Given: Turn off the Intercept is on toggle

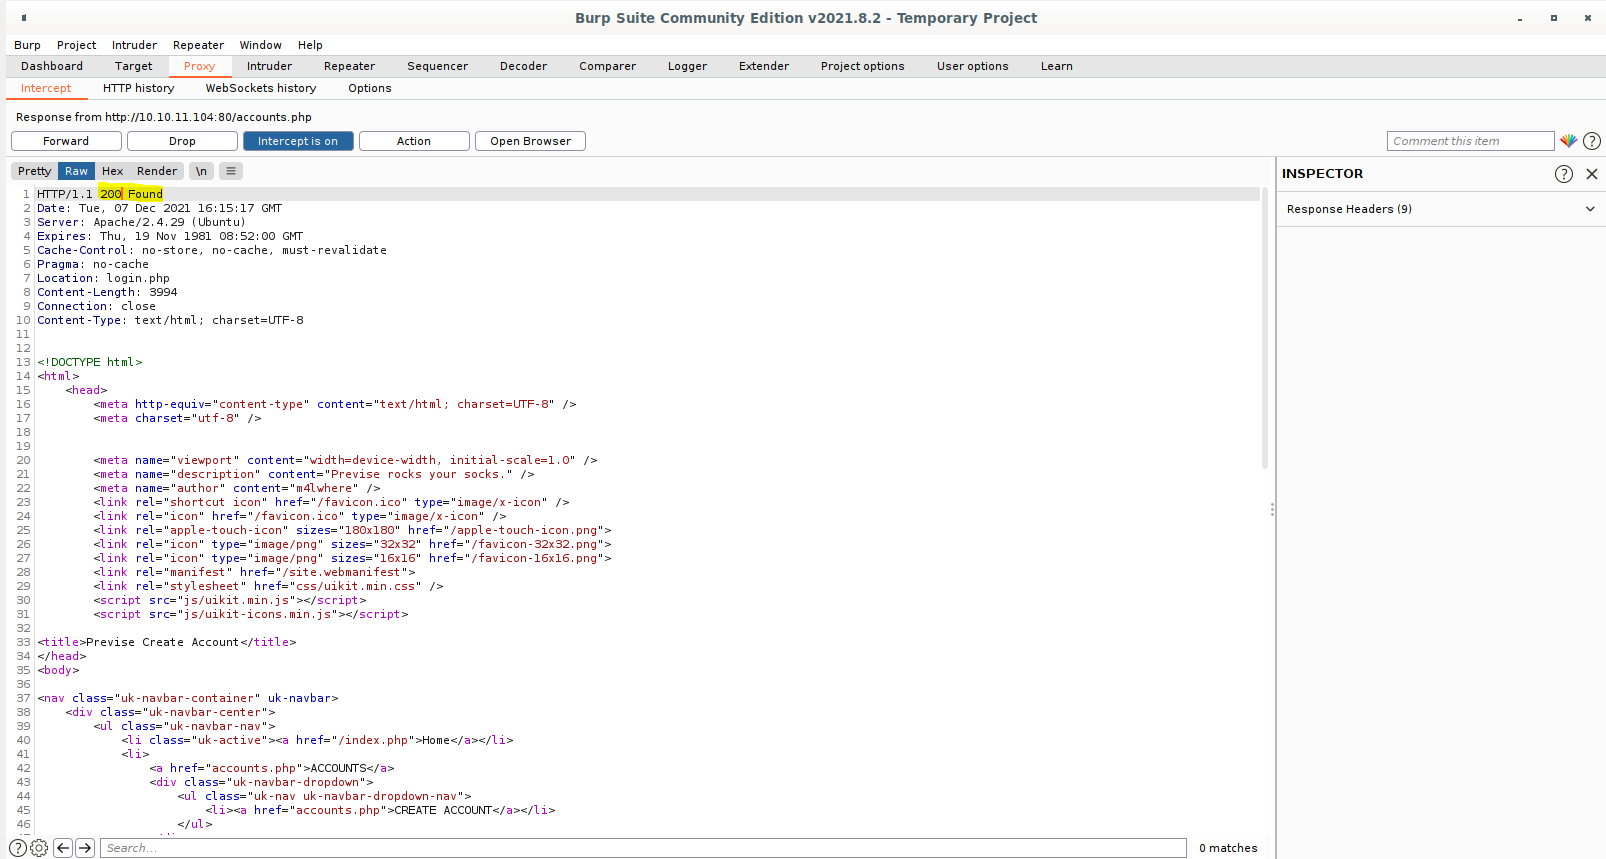Looking at the screenshot, I should tap(298, 141).
